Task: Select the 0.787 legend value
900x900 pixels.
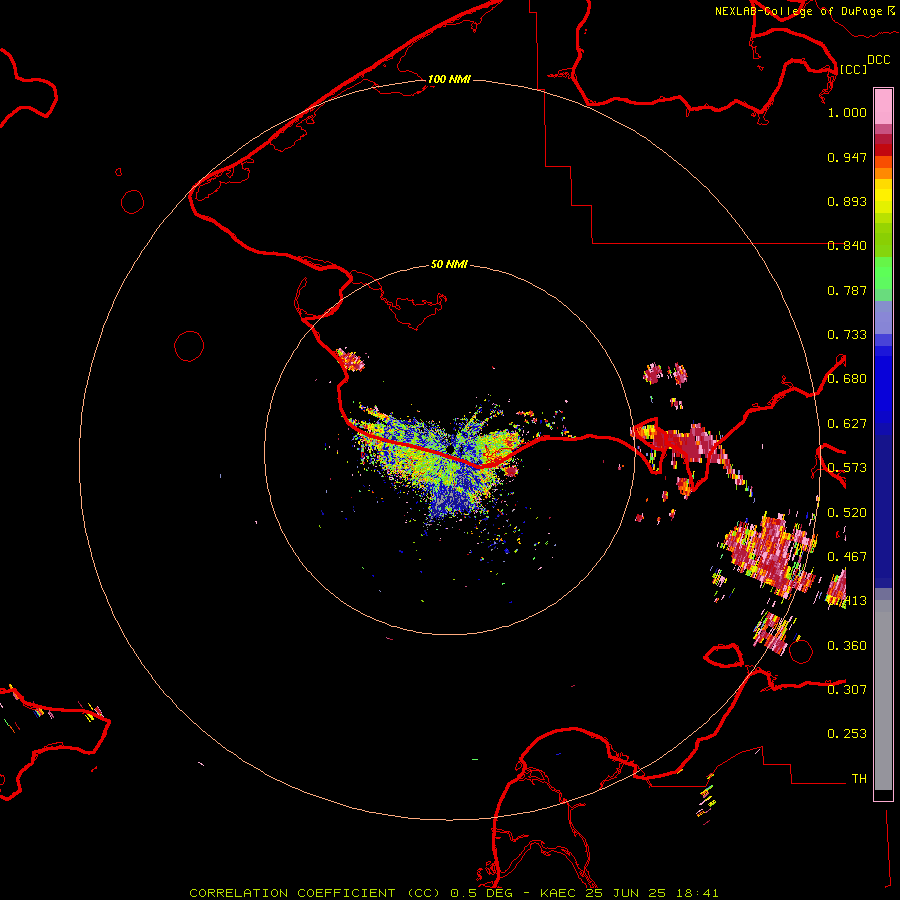Action: (847, 290)
